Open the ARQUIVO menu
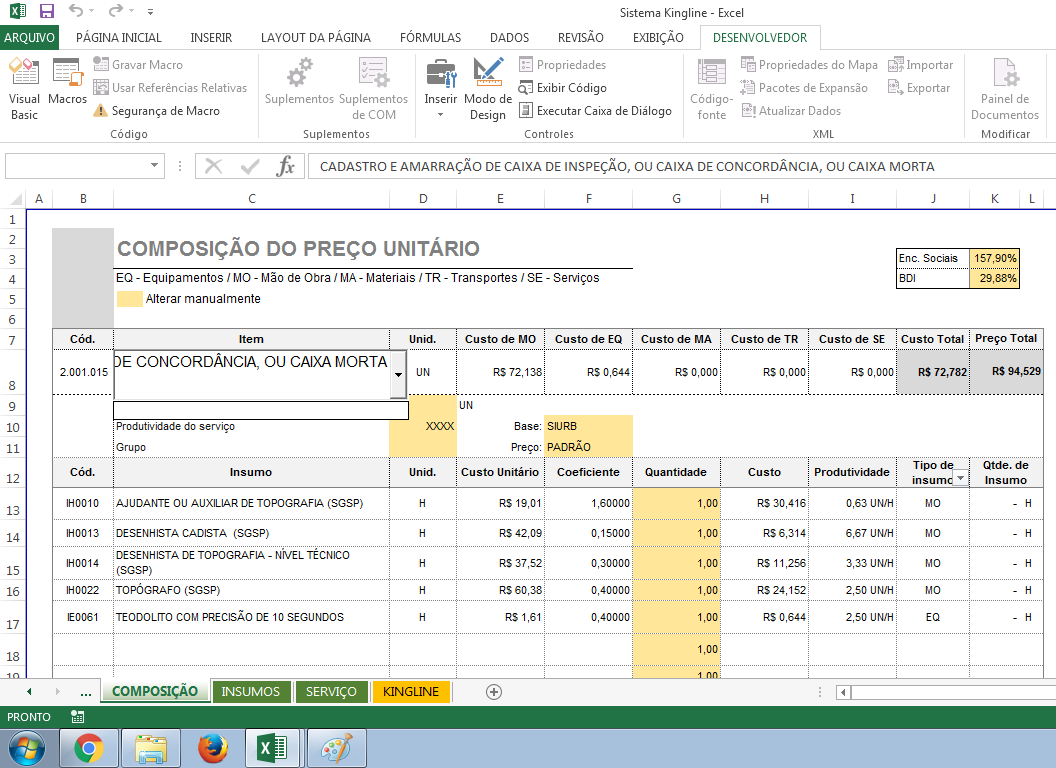The image size is (1056, 768). pyautogui.click(x=29, y=38)
